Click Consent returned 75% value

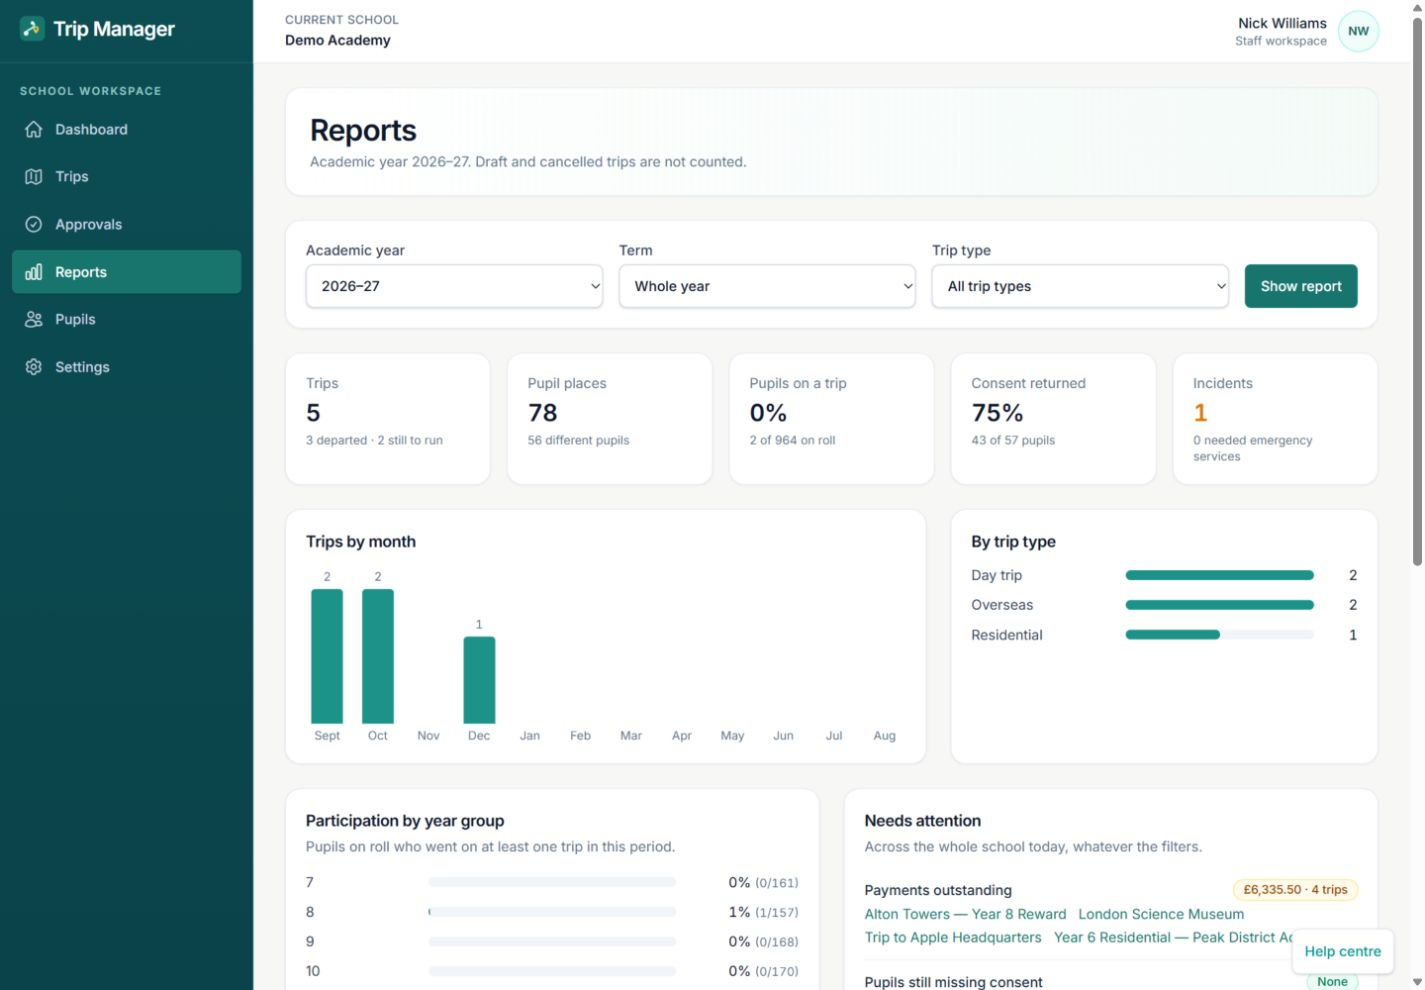[x=997, y=413]
